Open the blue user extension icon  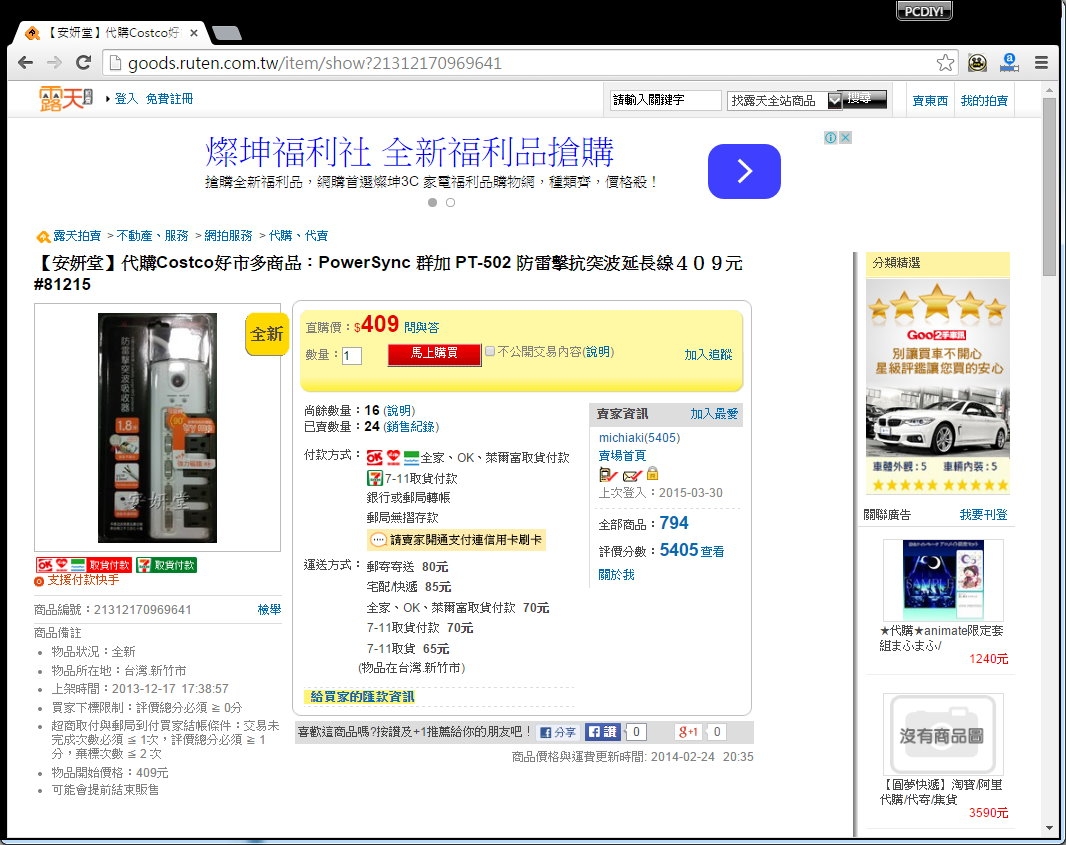coord(1010,63)
